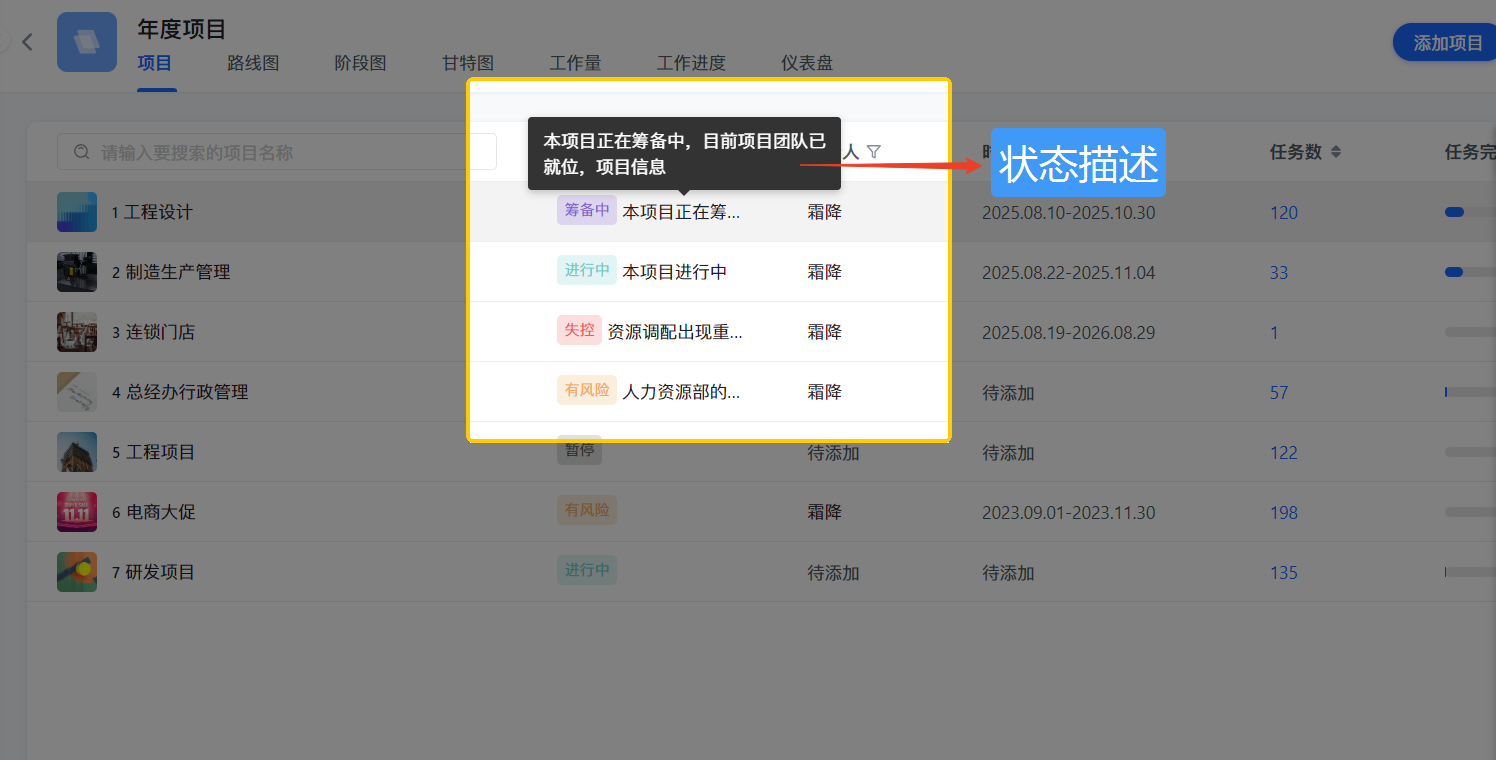Toggle sorting on the 任务数 column
The height and width of the screenshot is (760, 1496).
[1338, 151]
